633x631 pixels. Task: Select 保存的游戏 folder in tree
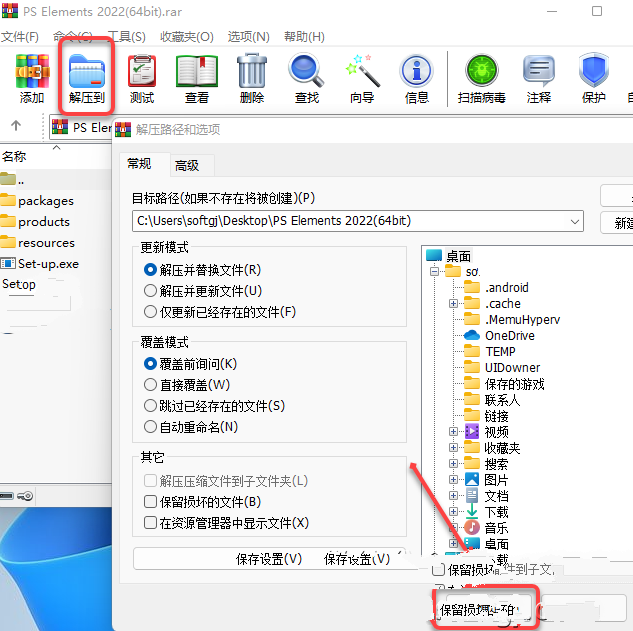(504, 384)
